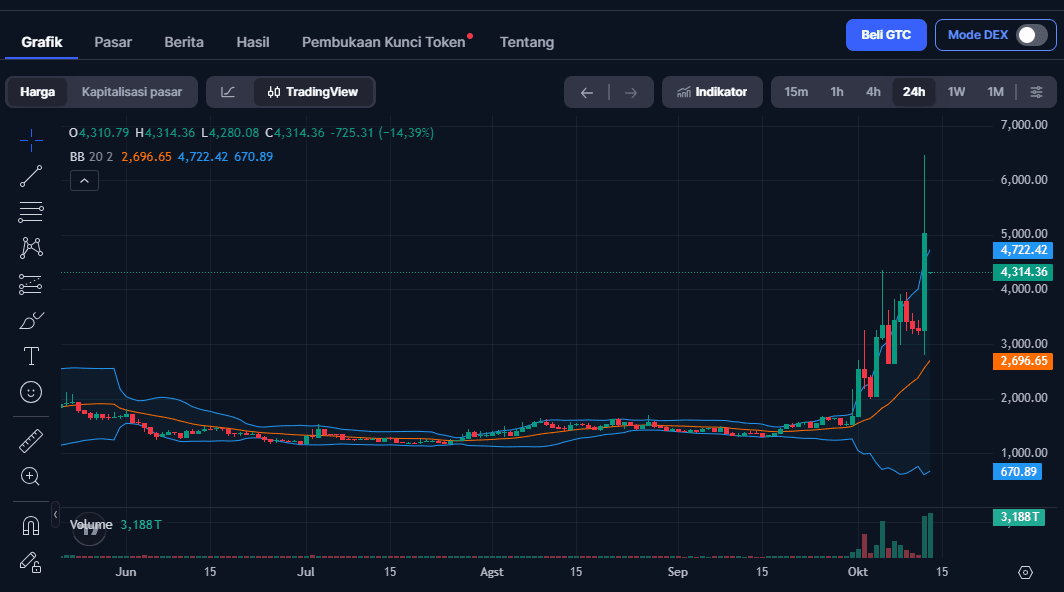Open chart settings sliders icon

coord(1036,92)
